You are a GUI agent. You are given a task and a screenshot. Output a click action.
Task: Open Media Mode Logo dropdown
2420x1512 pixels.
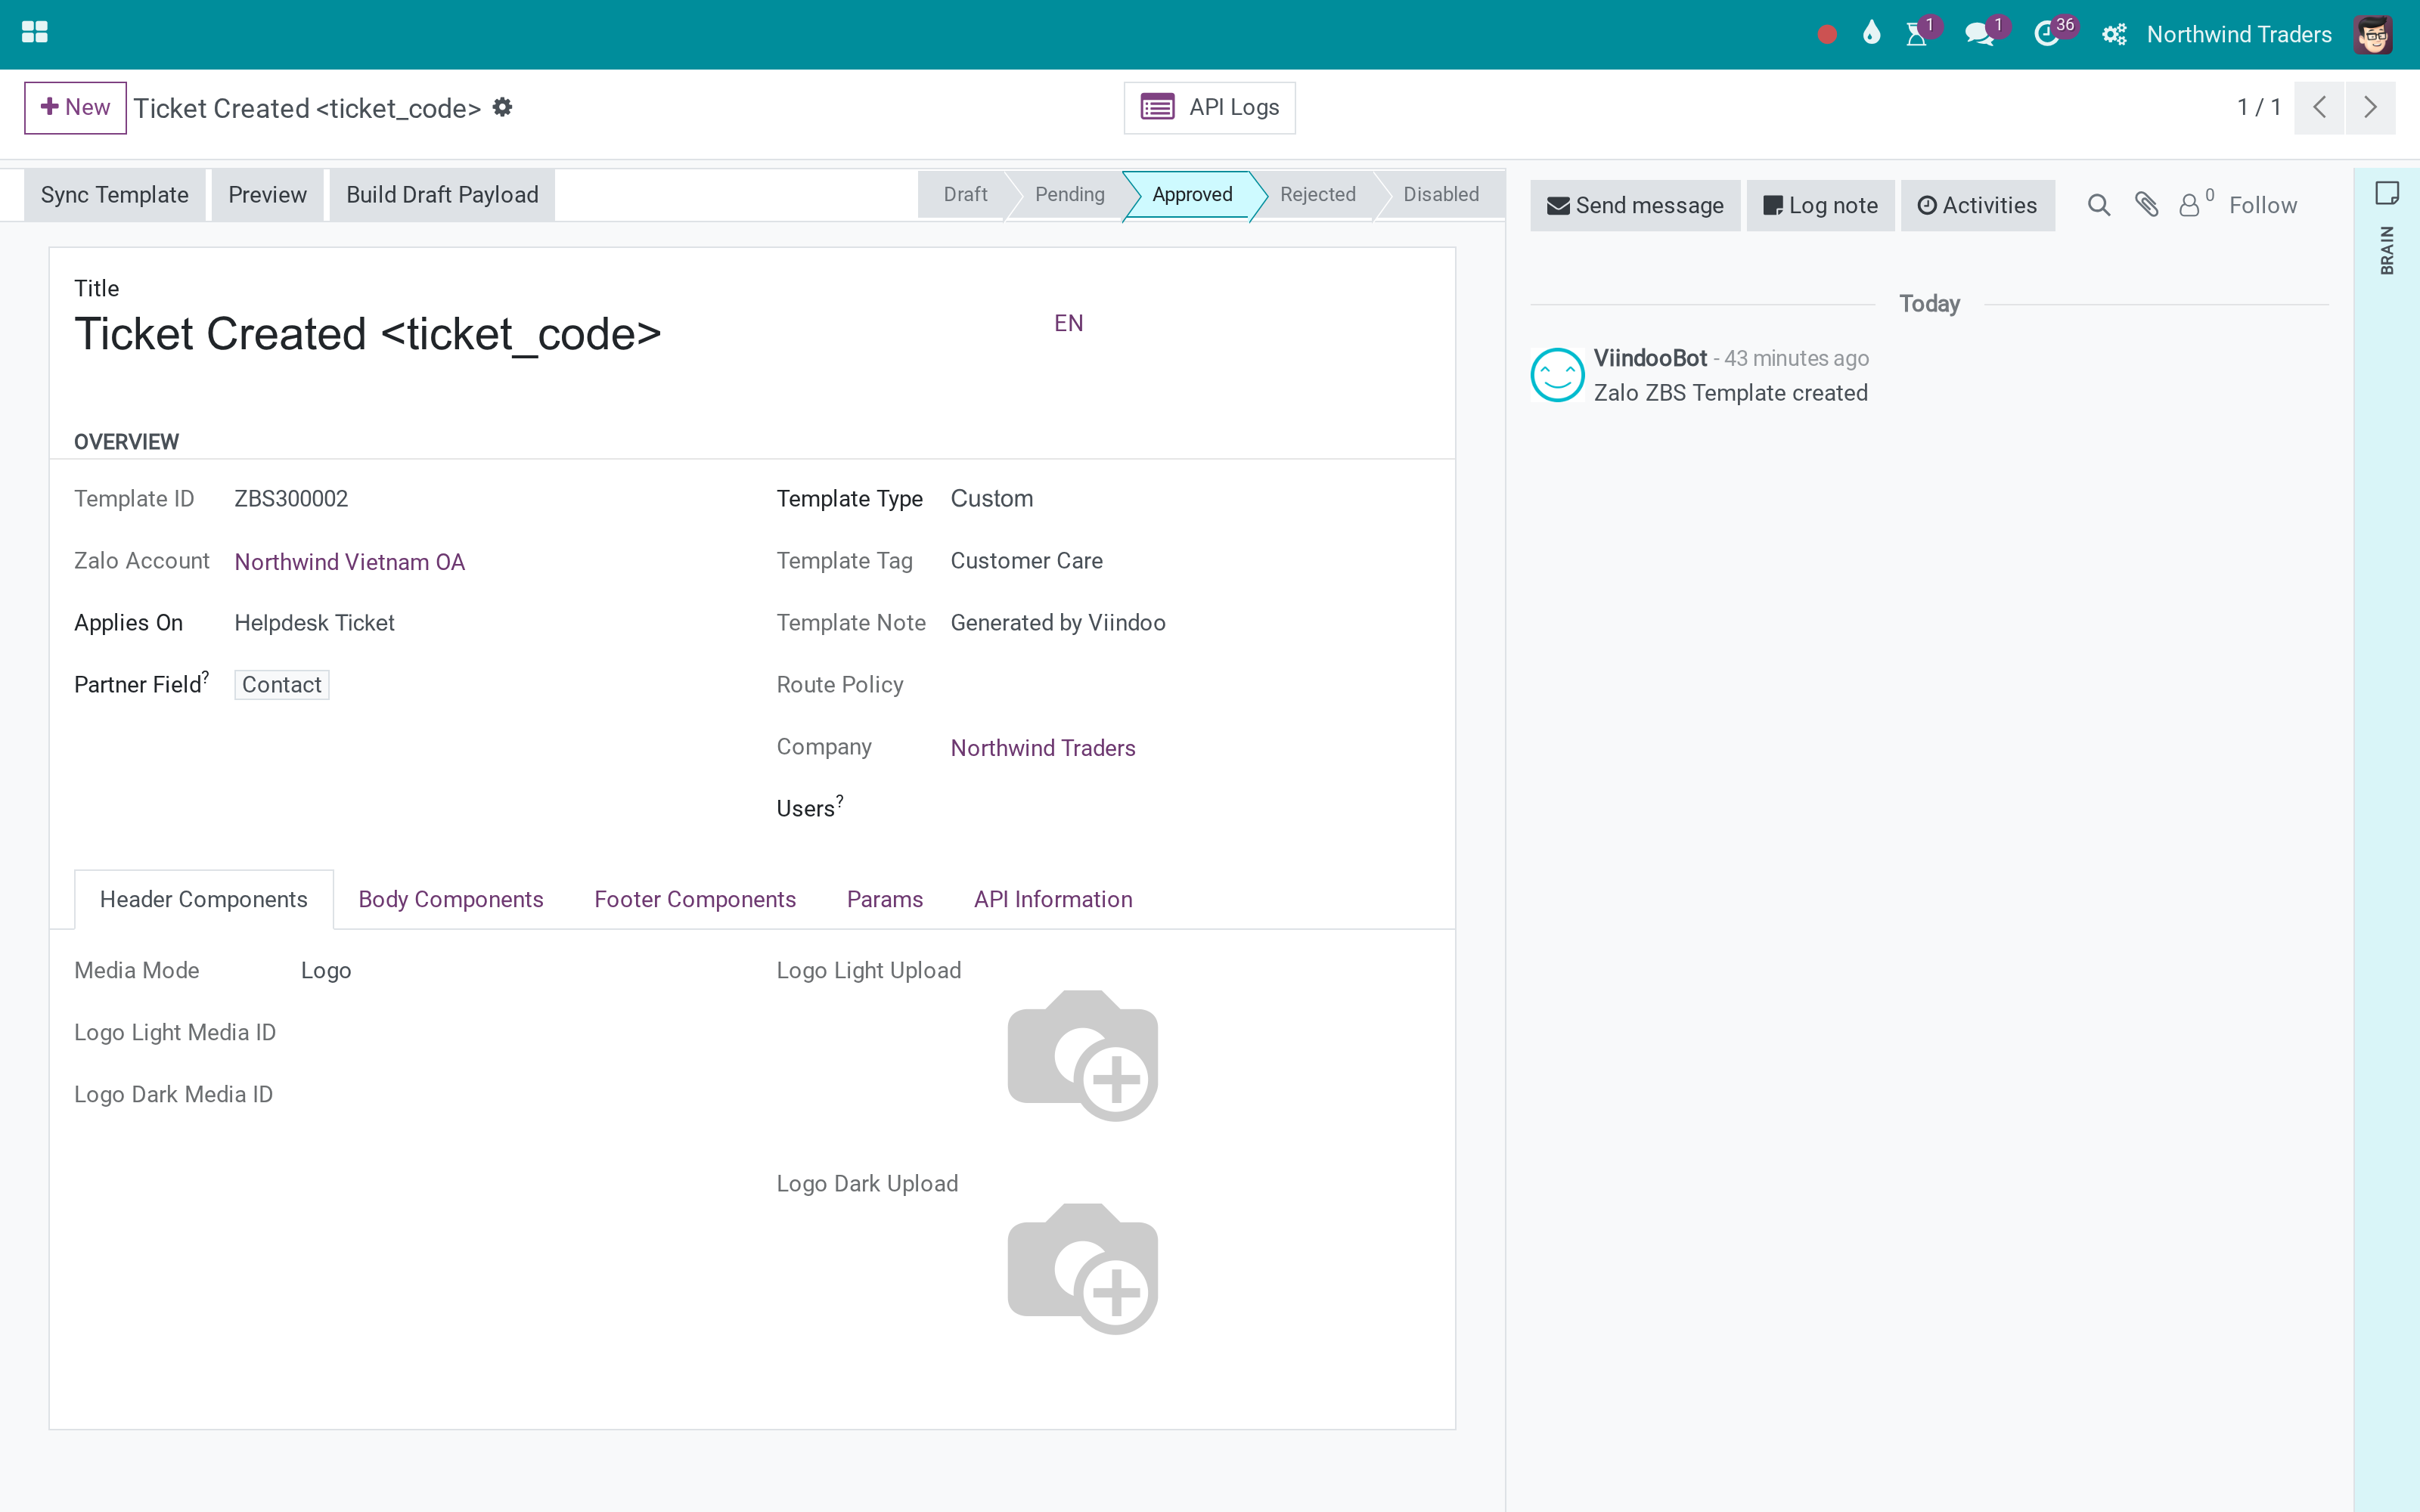click(x=326, y=971)
